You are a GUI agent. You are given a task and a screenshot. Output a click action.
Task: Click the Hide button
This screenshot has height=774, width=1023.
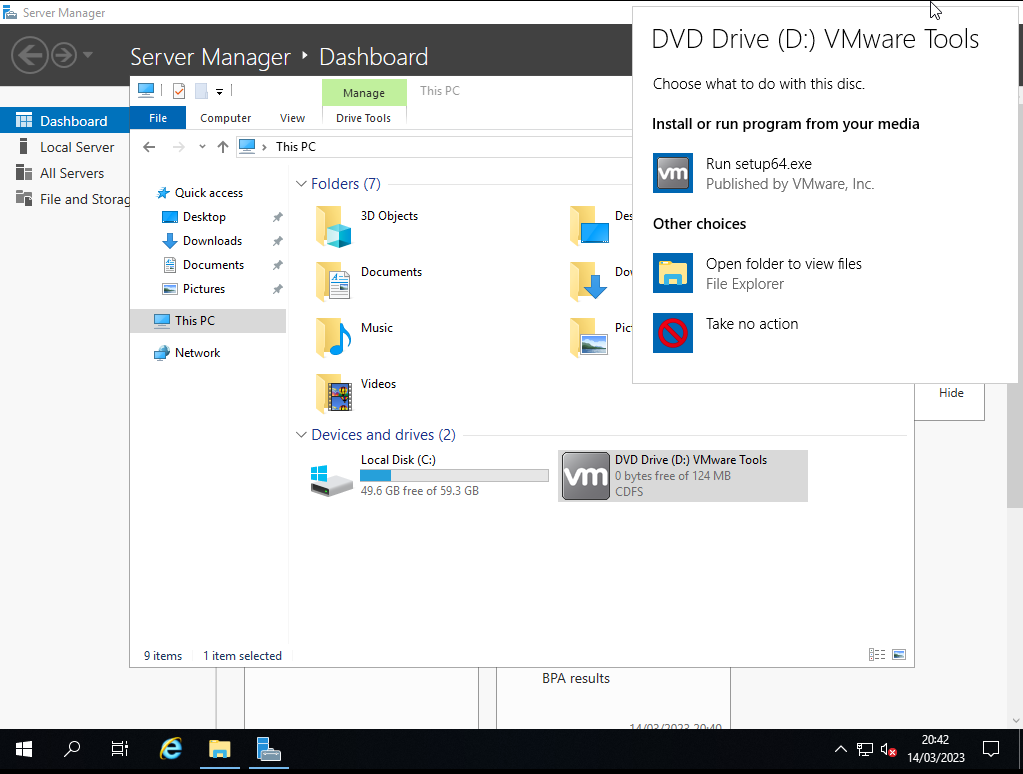coord(951,393)
